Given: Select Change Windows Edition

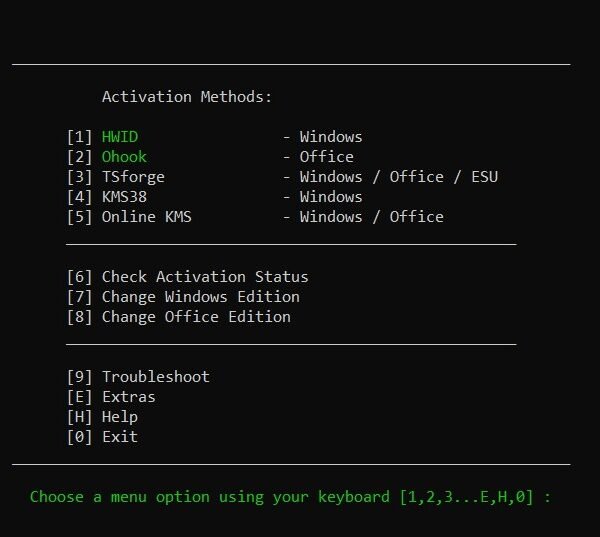Looking at the screenshot, I should 201,297.
